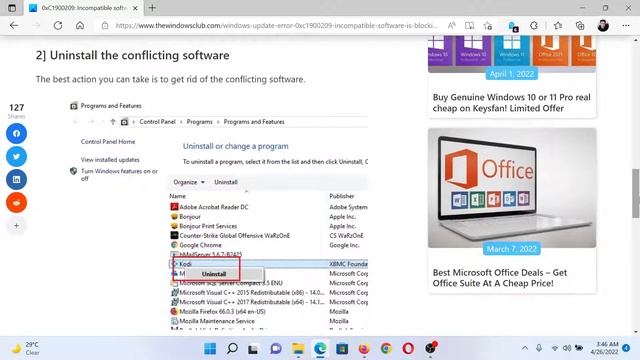
Task: Switch to Microsoft Edge on taskbar
Action: [320, 349]
